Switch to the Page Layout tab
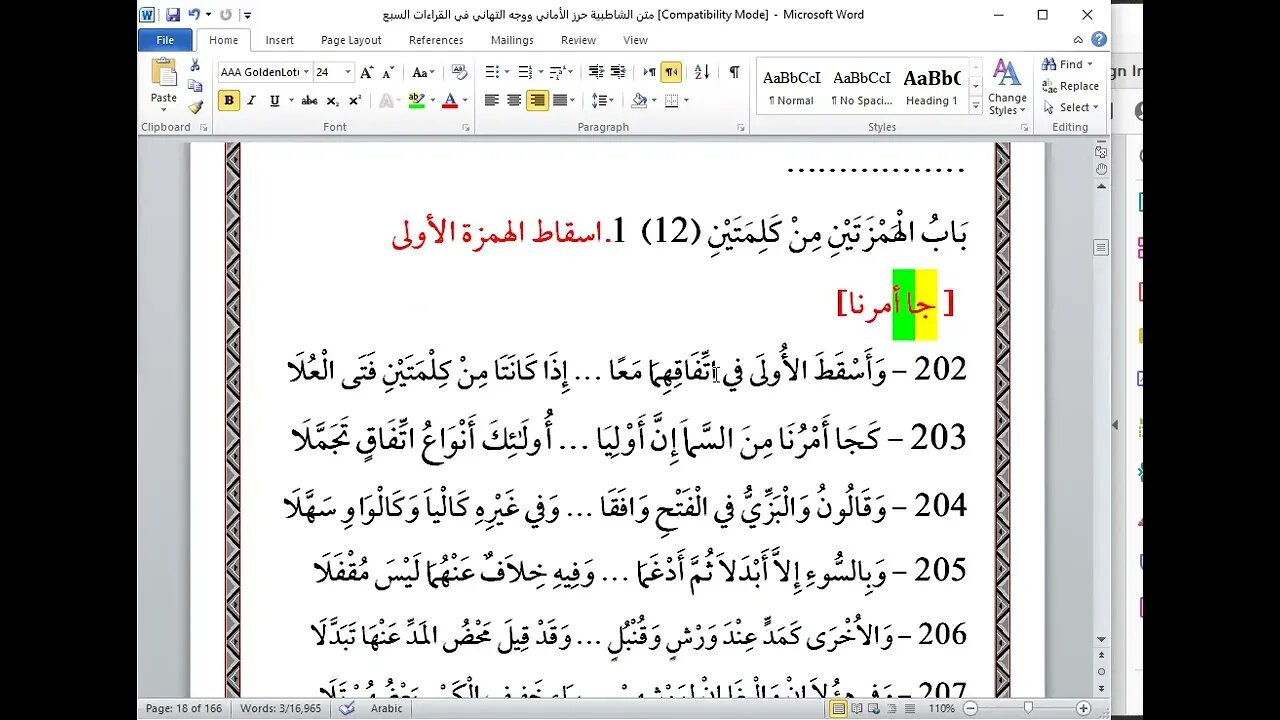The image size is (1280, 720). pyautogui.click(x=351, y=40)
